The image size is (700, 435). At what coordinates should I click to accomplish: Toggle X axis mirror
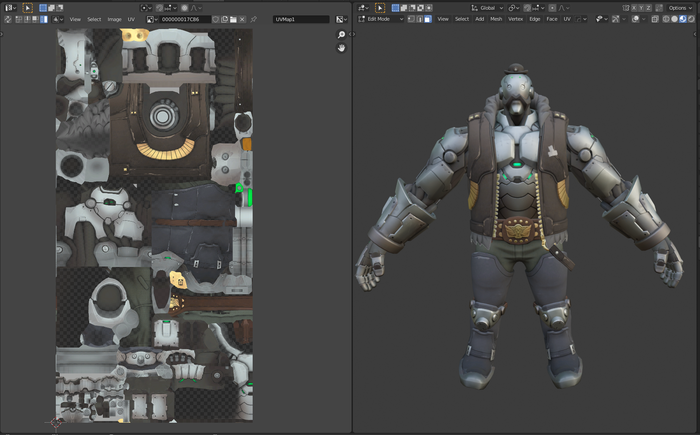click(634, 8)
